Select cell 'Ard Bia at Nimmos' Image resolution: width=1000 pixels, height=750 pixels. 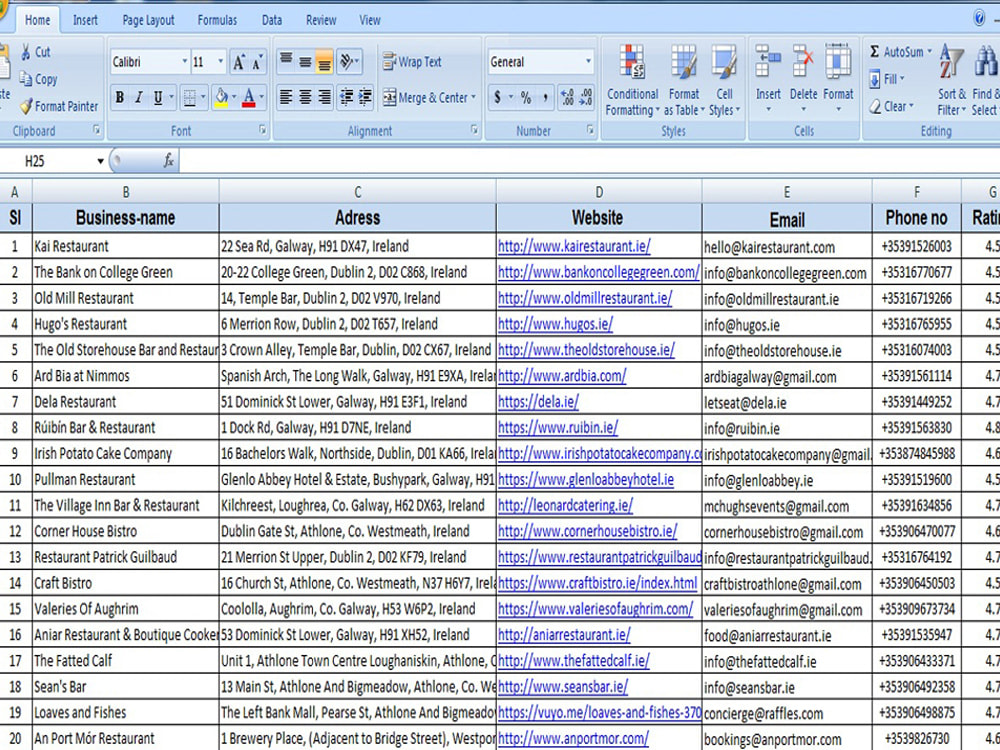pos(125,376)
